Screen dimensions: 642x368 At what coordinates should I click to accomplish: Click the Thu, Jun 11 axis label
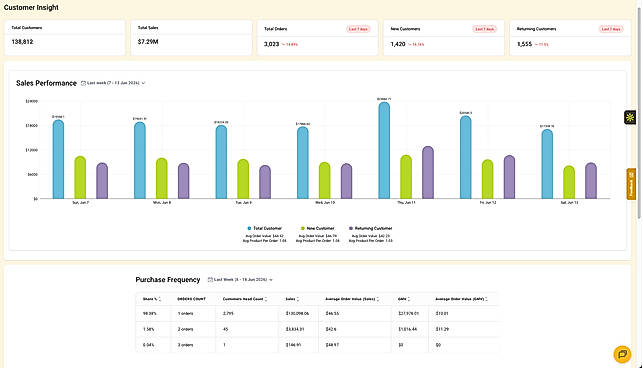406,203
